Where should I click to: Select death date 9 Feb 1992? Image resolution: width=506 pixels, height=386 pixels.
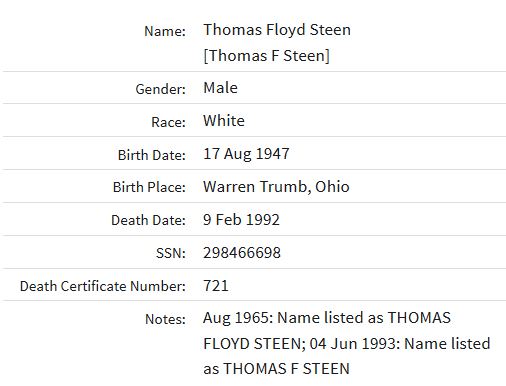coord(241,220)
